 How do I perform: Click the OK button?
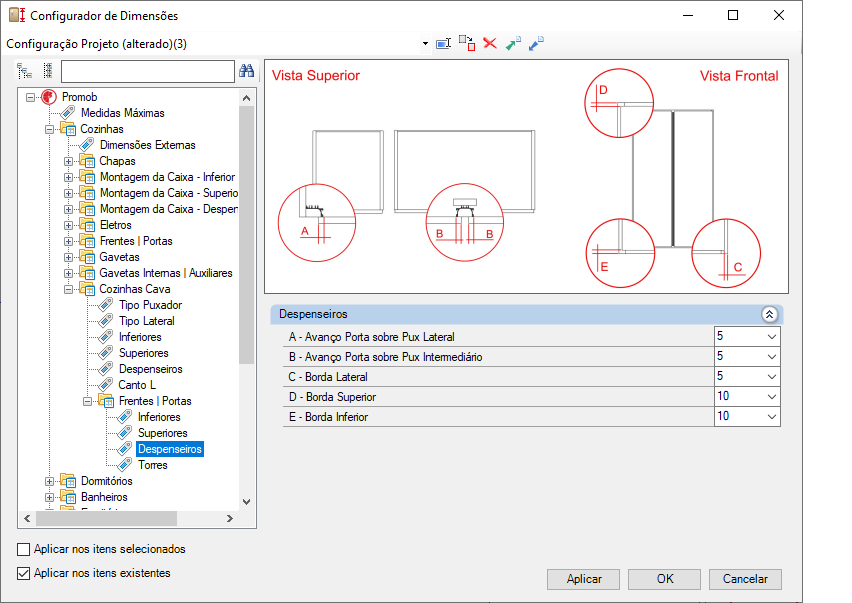point(665,579)
